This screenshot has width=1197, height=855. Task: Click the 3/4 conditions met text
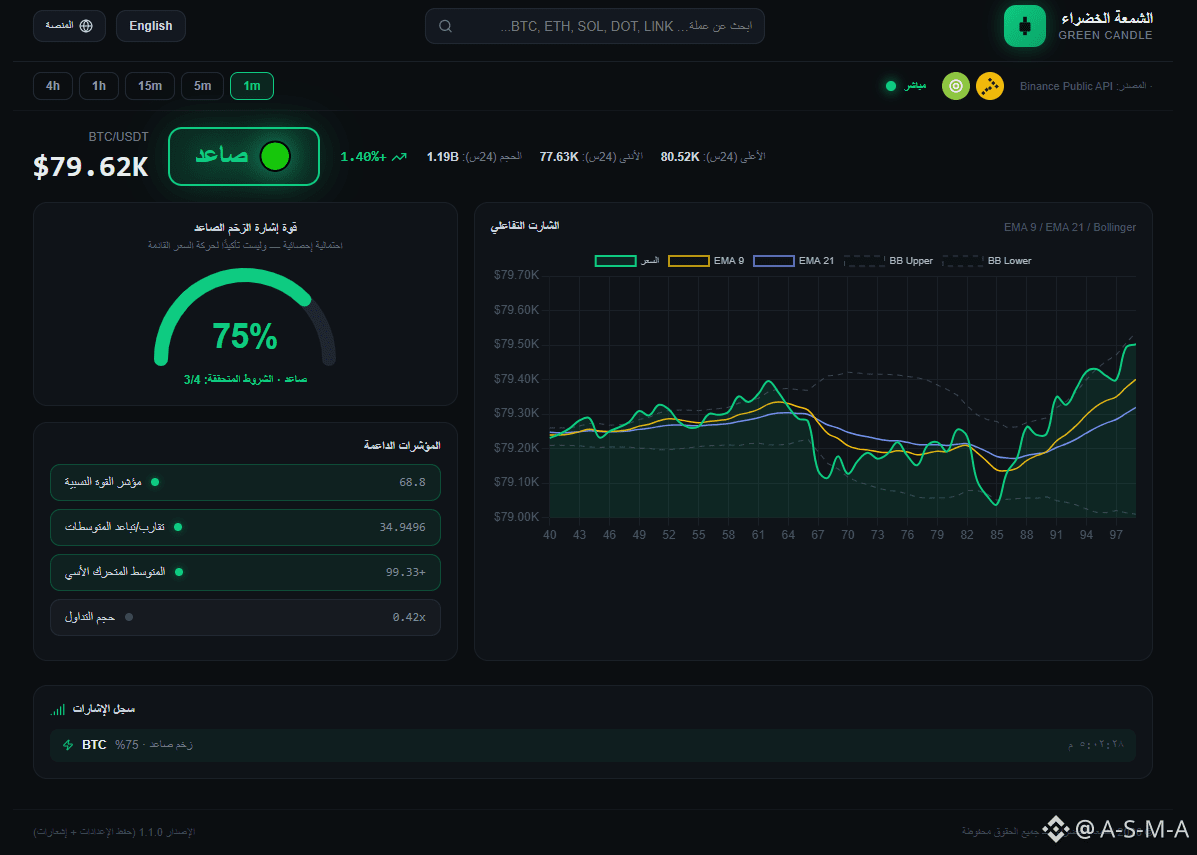[245, 379]
